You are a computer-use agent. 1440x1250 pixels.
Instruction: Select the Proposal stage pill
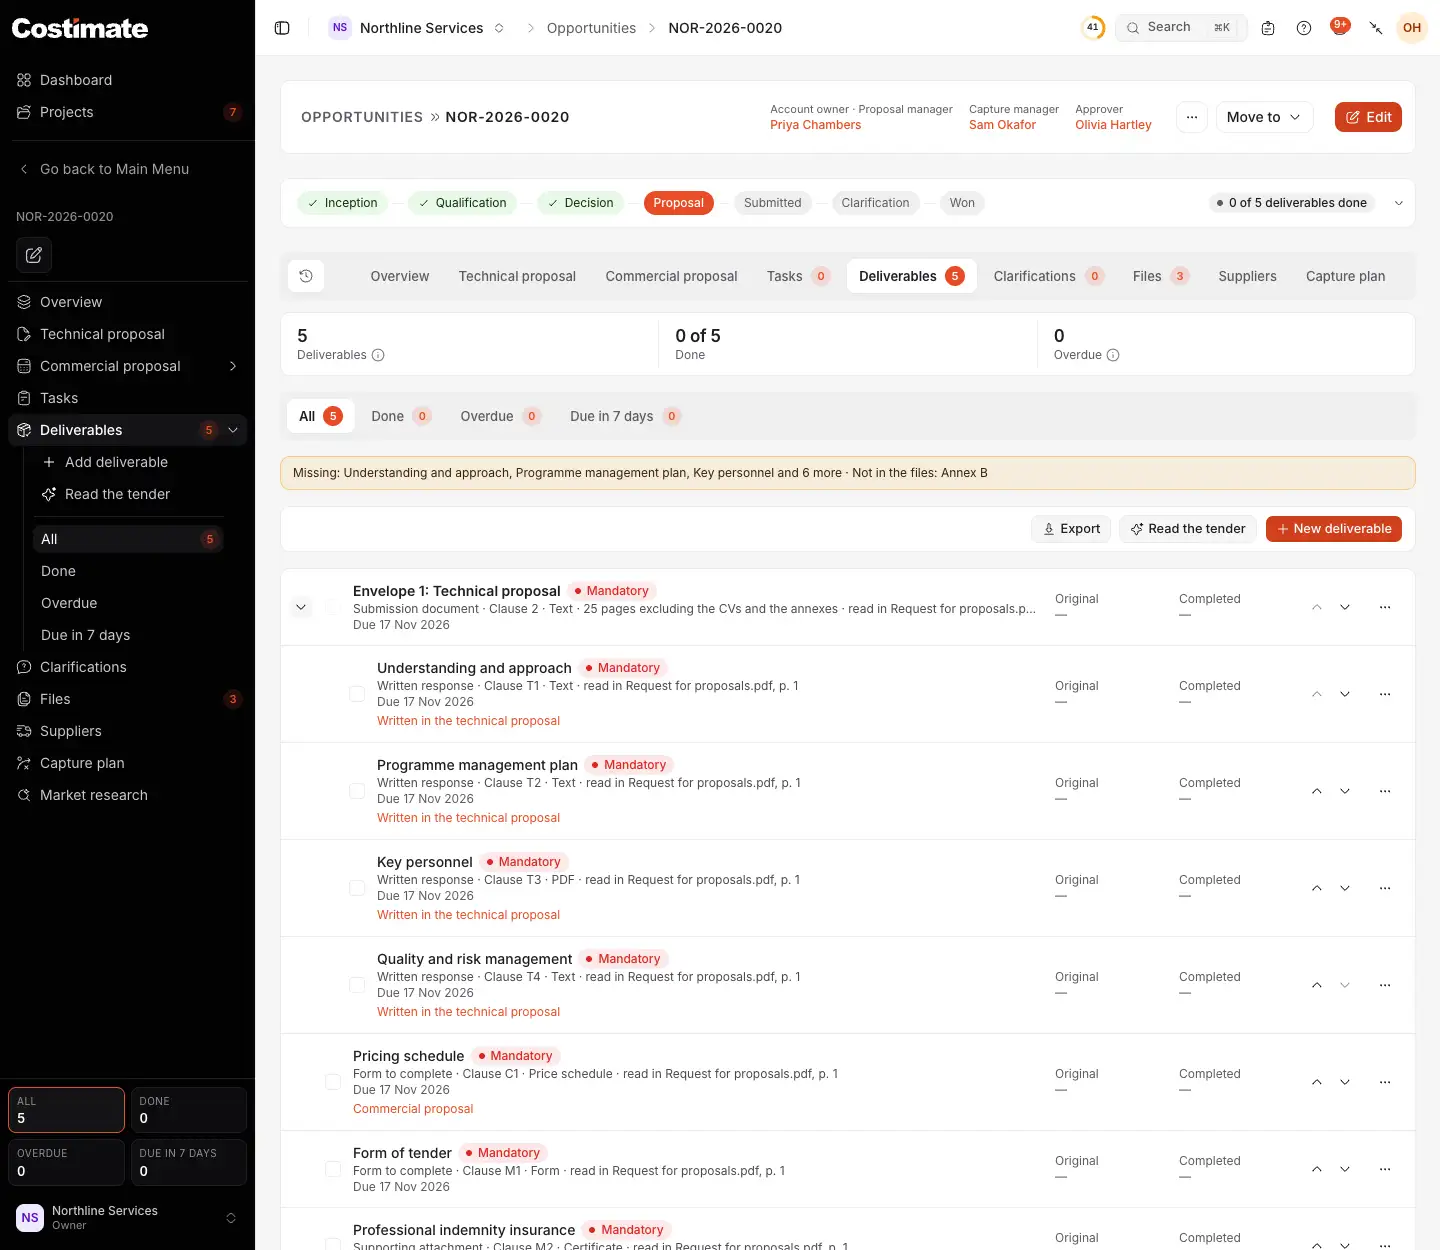coord(678,203)
